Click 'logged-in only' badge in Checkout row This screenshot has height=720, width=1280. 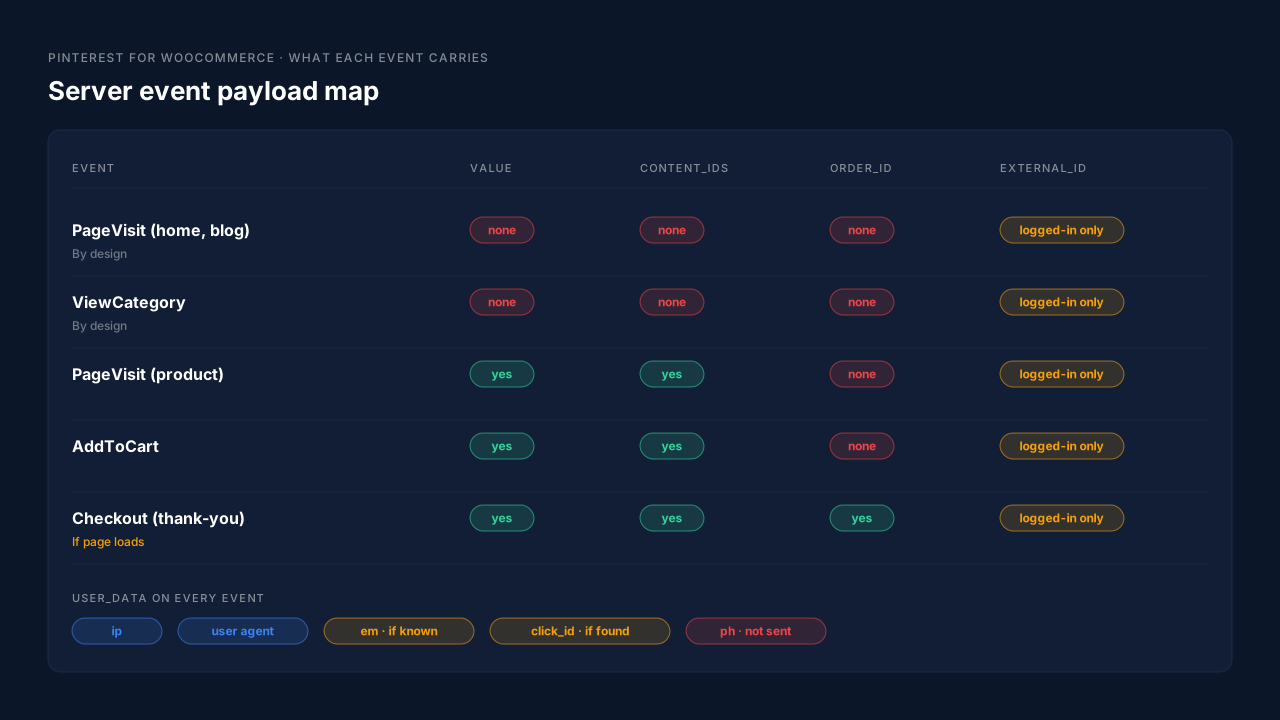point(1062,518)
